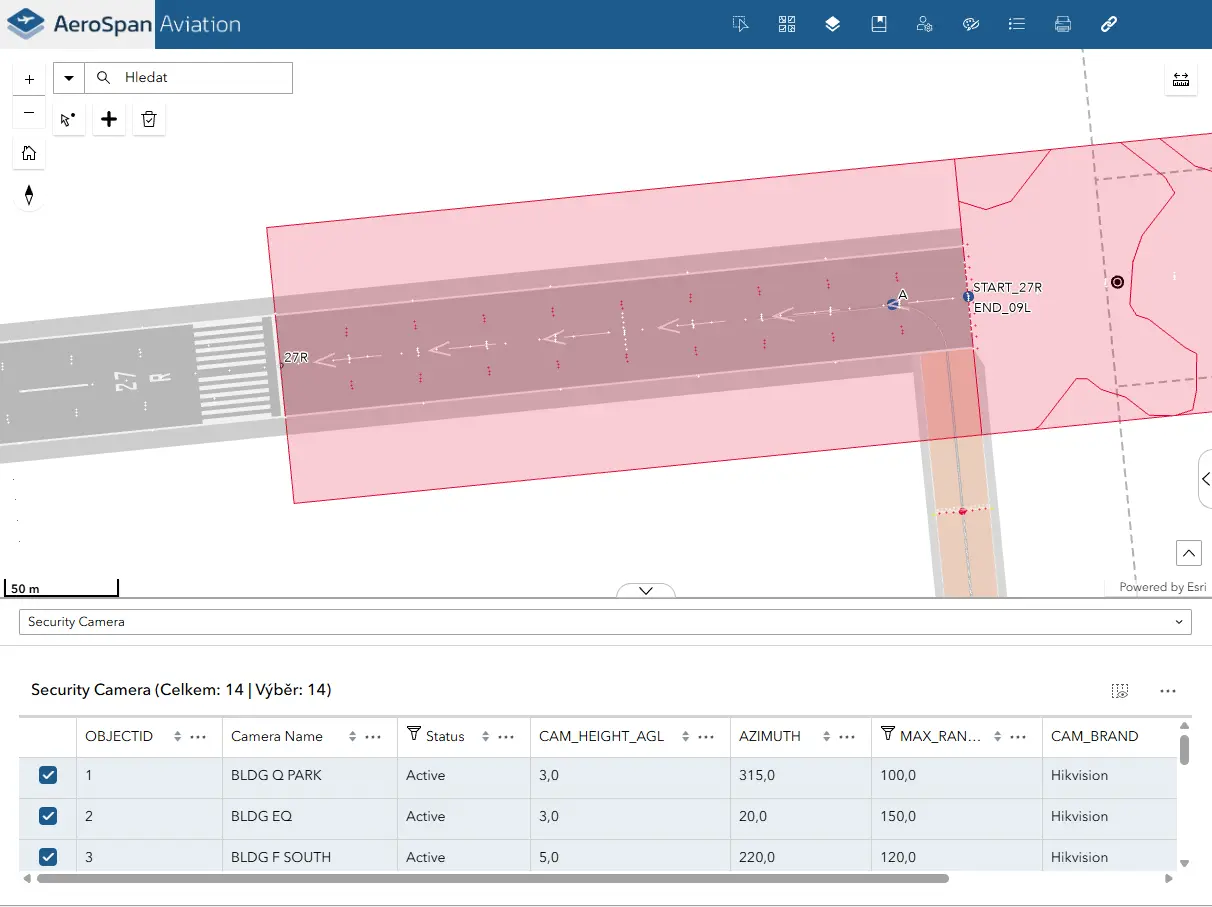
Task: Open the table's more options menu
Action: tap(1167, 690)
